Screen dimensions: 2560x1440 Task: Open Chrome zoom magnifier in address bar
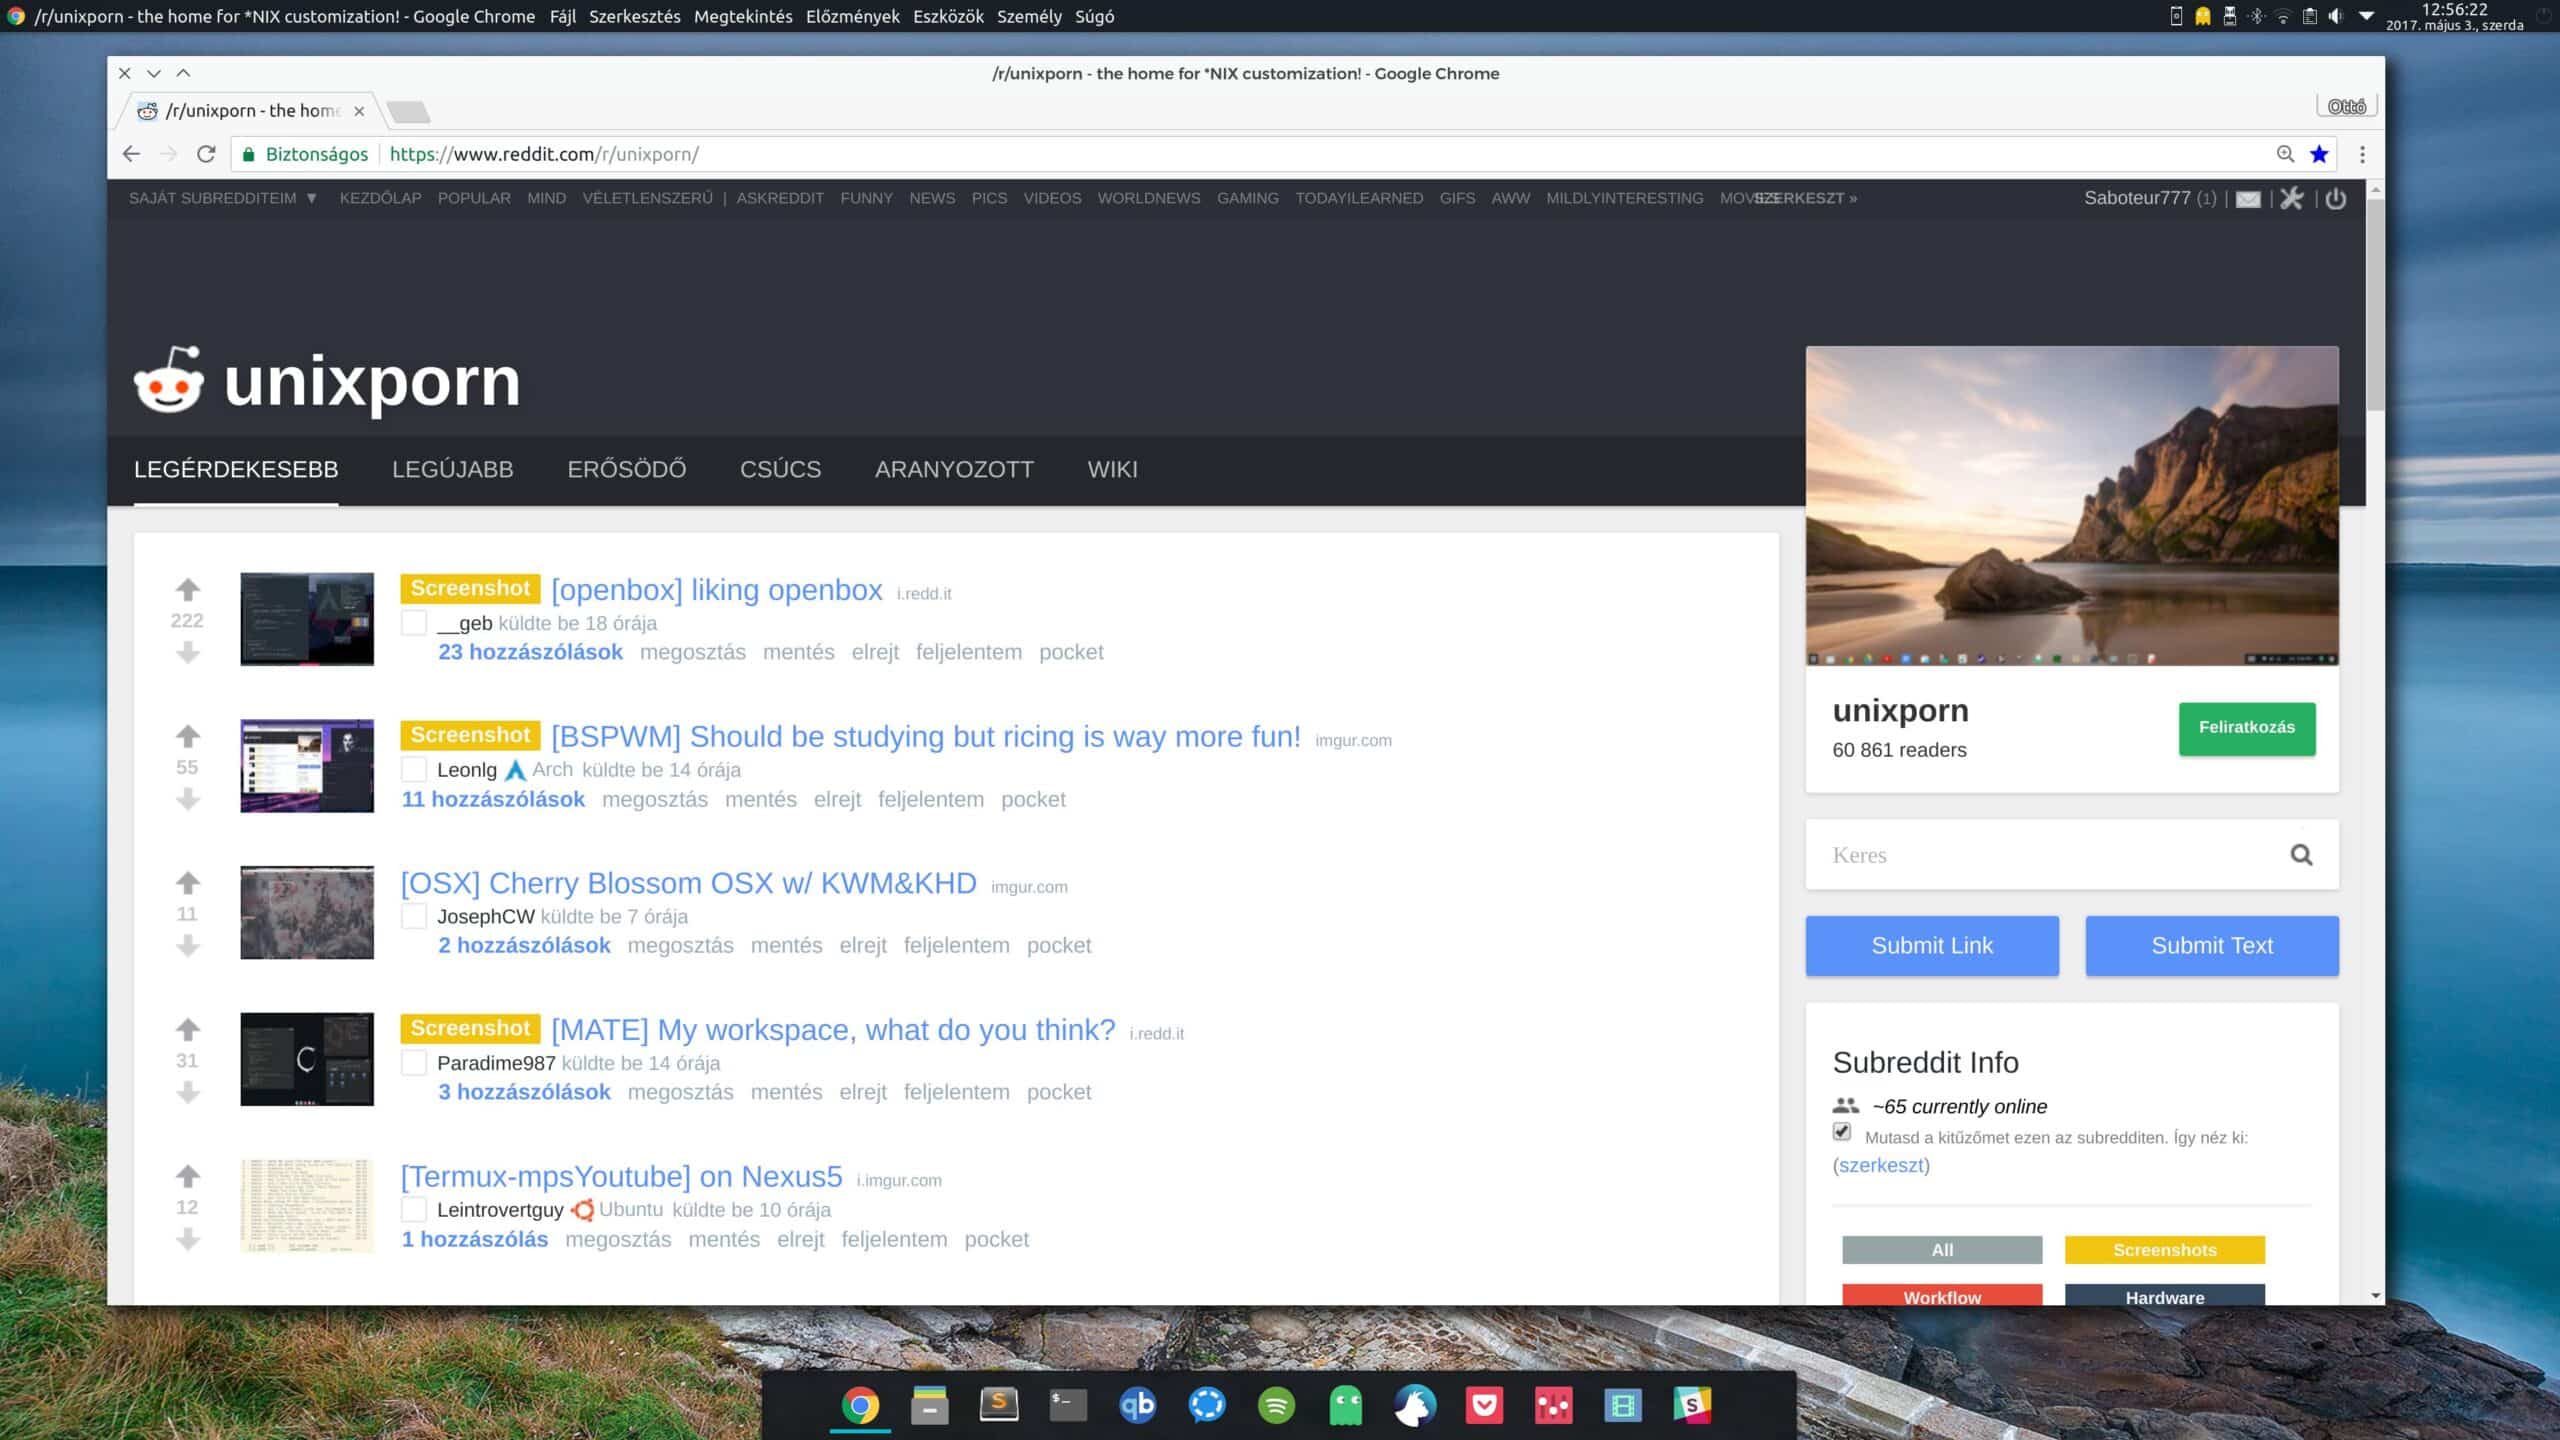point(2285,154)
